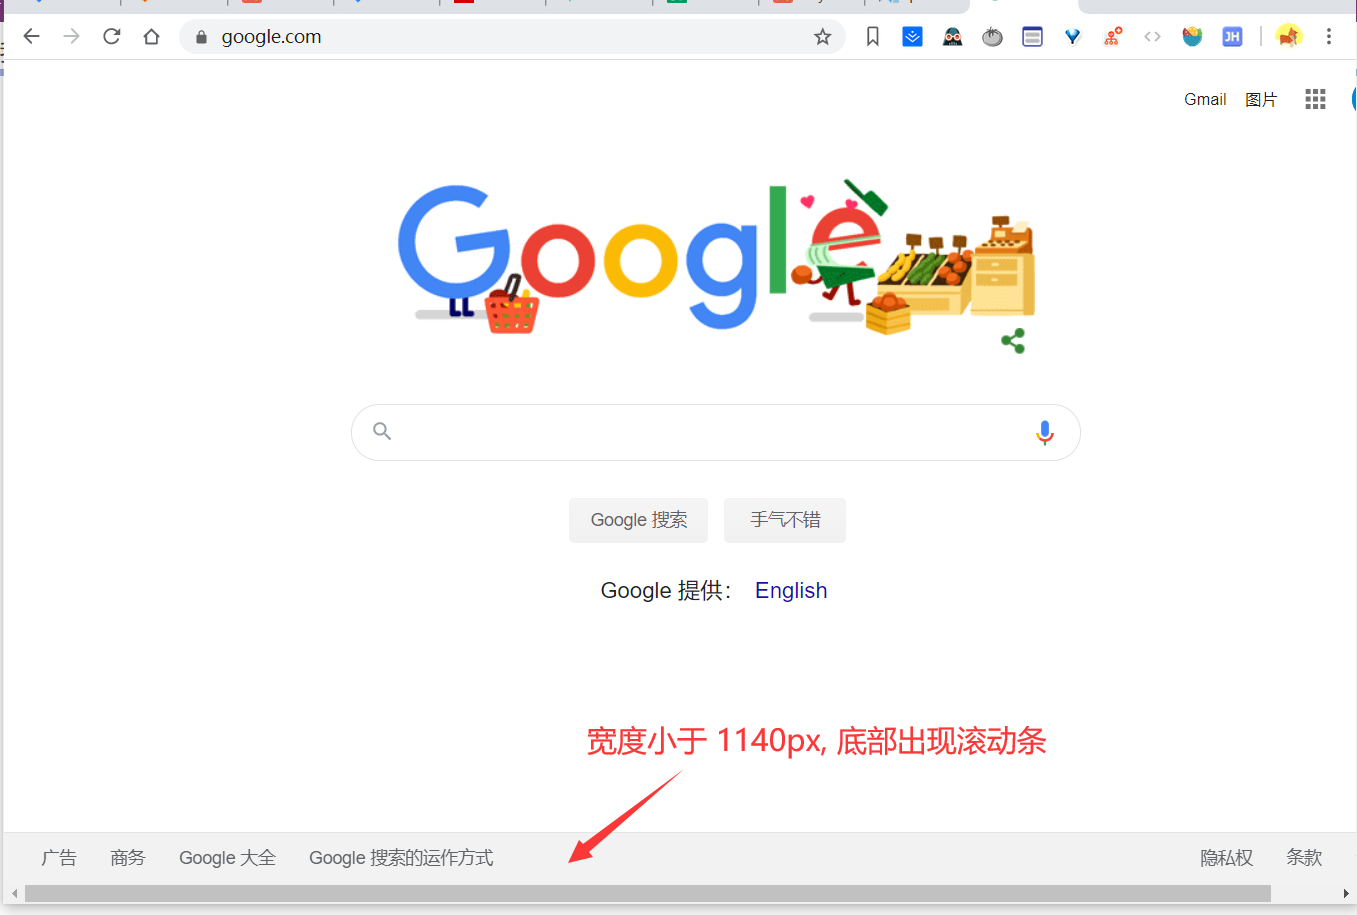
Task: Click the 手气不错 button
Action: (785, 520)
